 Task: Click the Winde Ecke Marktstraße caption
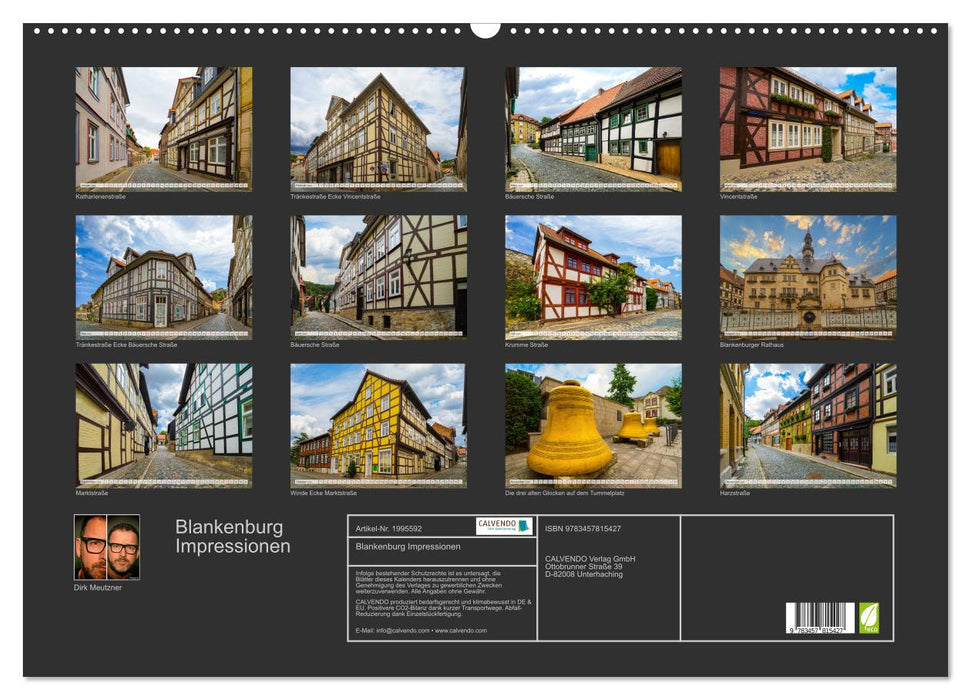[324, 492]
